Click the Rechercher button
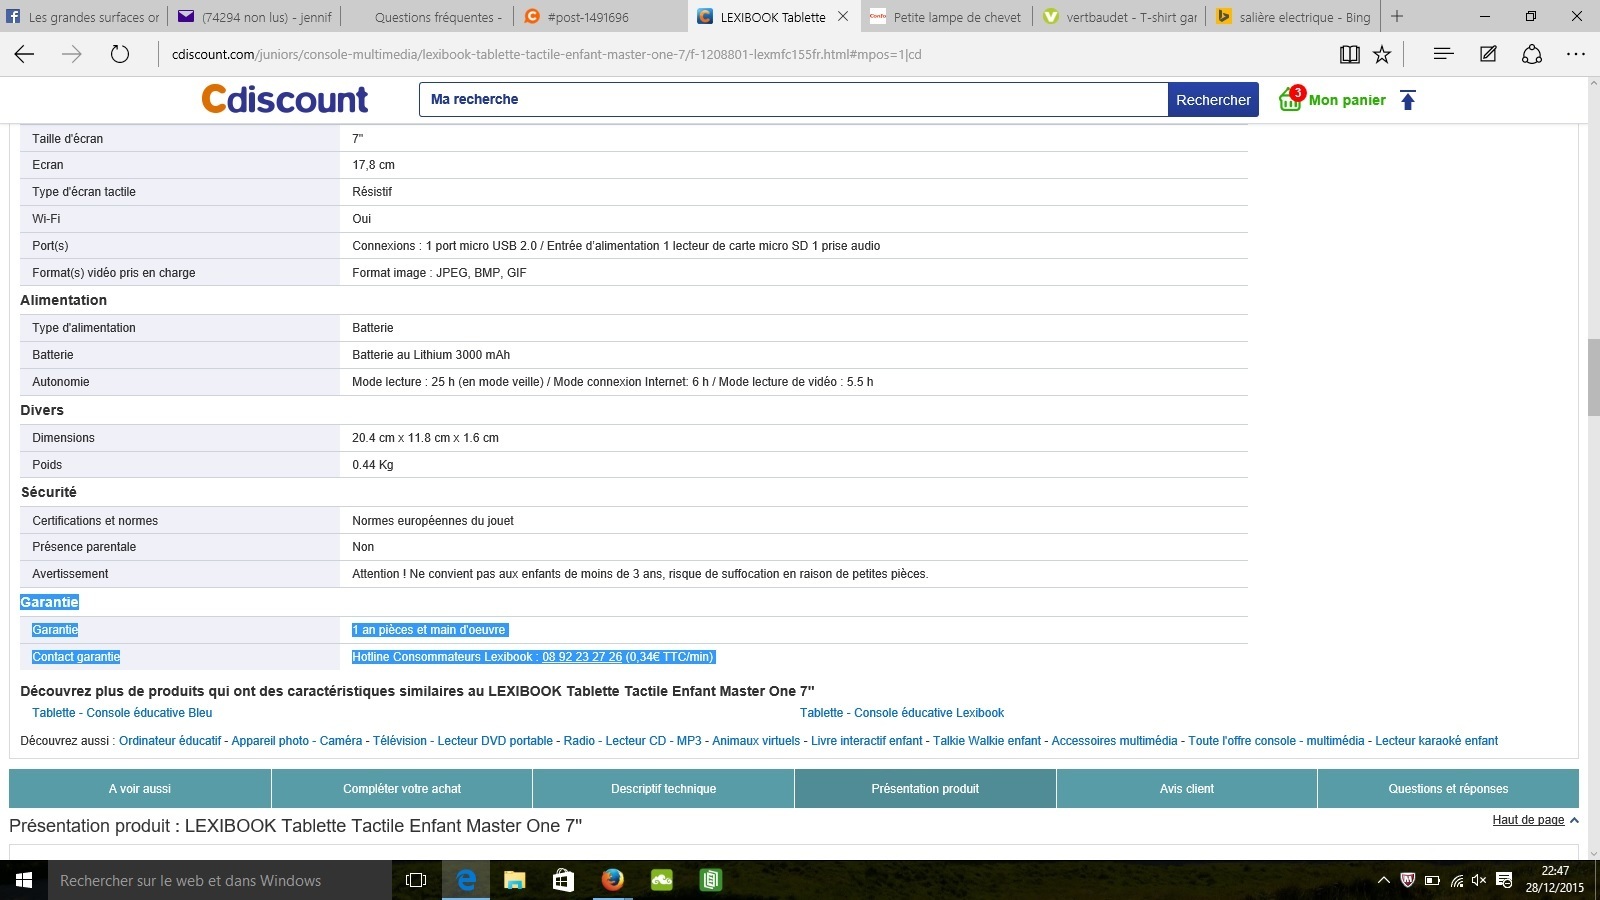 pos(1213,100)
